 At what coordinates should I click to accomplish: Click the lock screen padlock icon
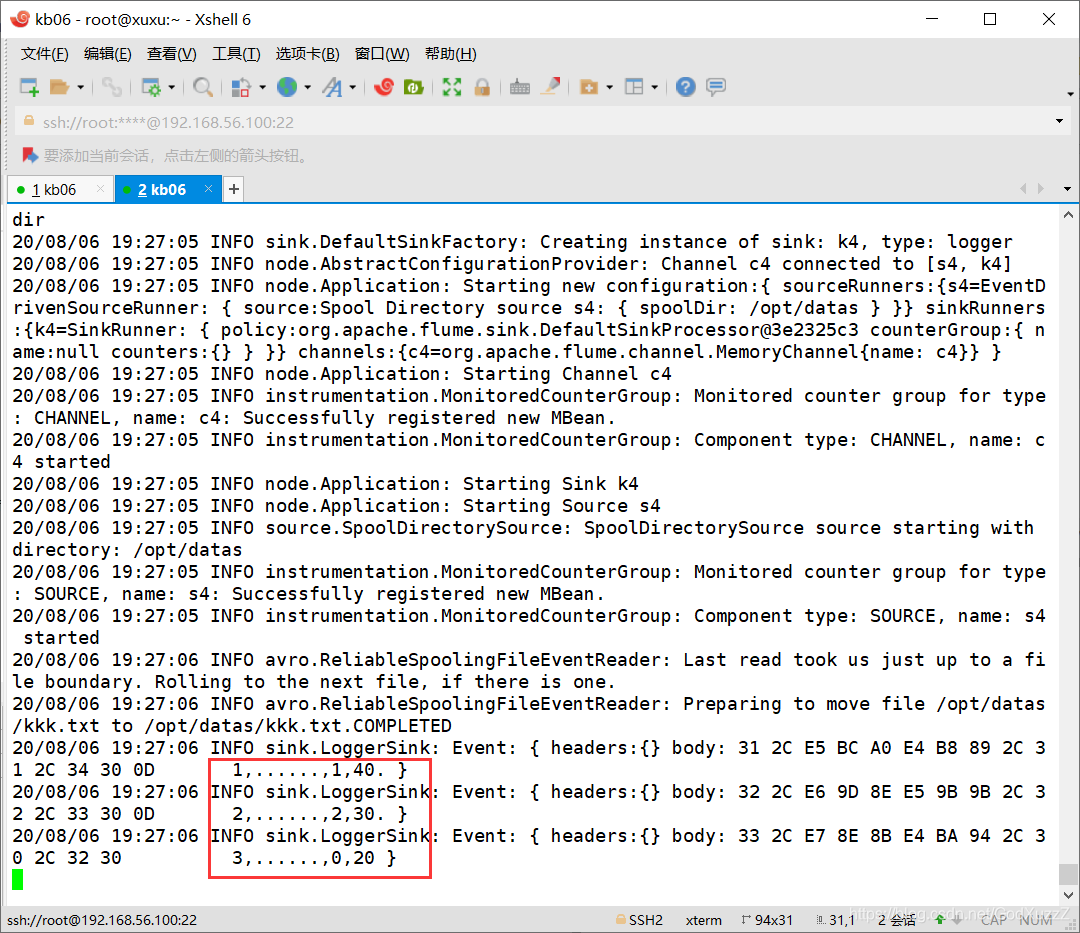tap(482, 87)
